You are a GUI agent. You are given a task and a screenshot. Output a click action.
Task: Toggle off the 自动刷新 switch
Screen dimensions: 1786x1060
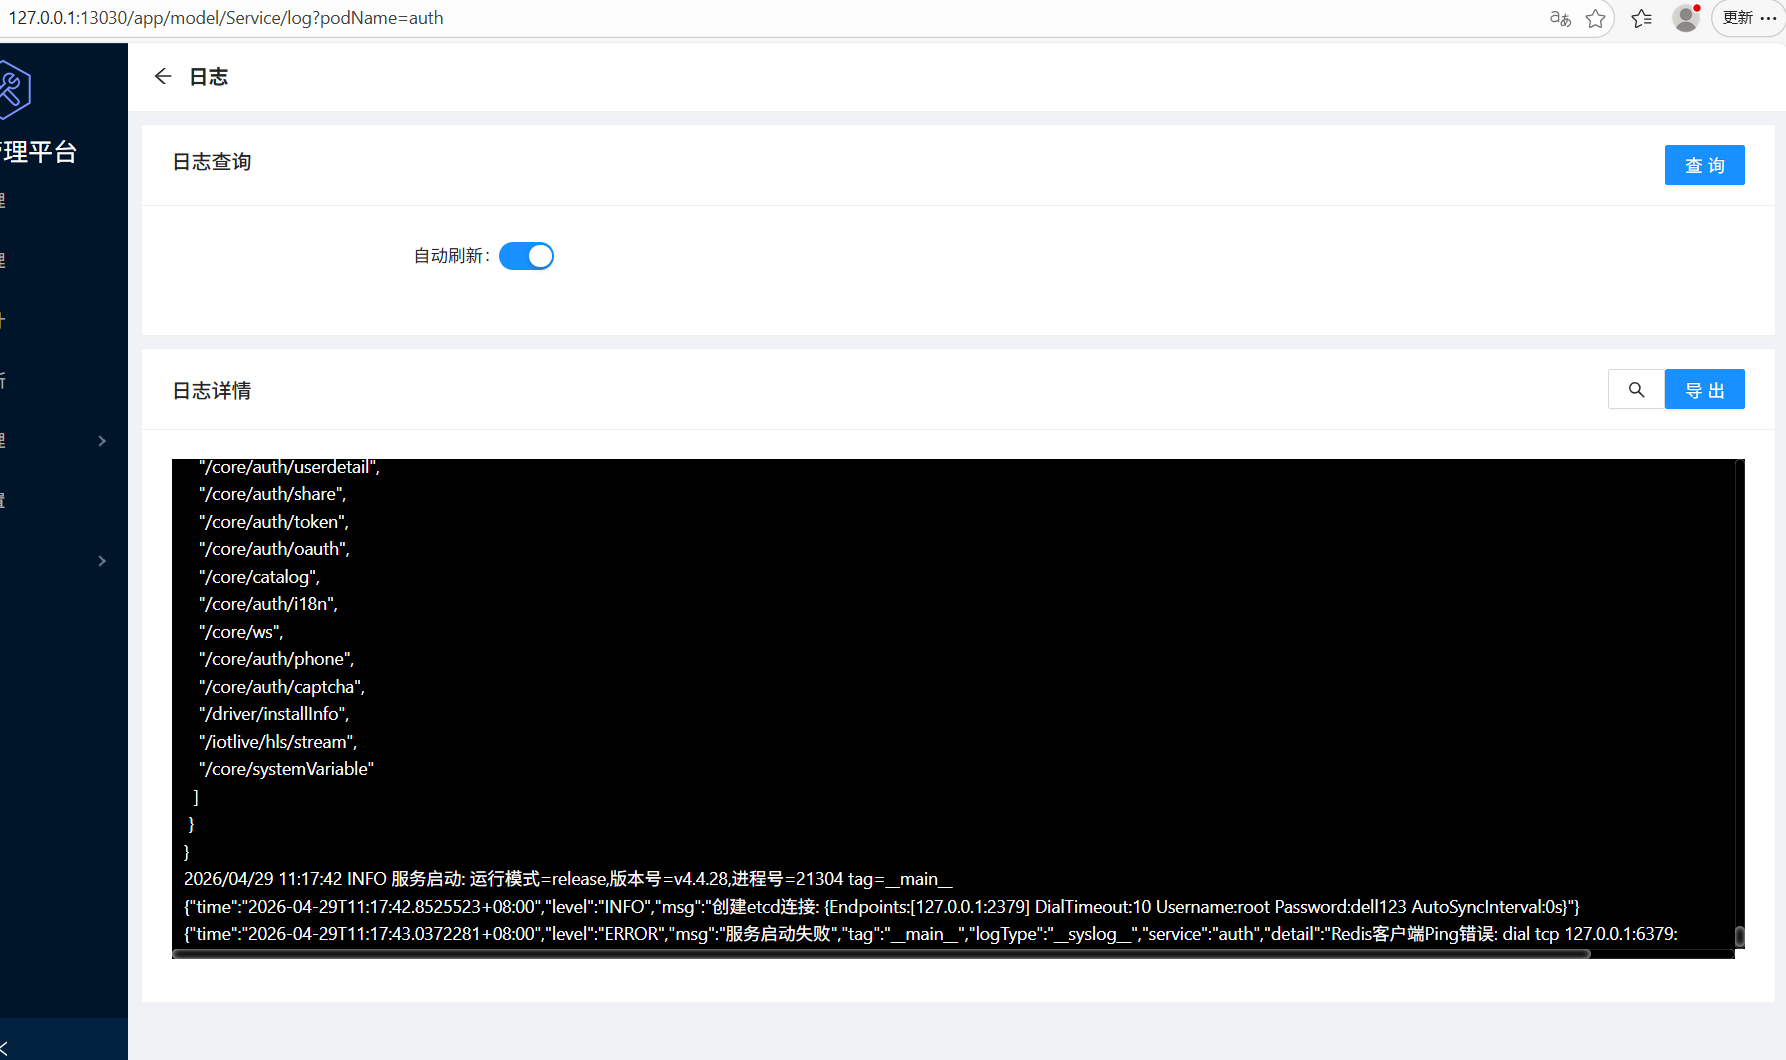tap(526, 256)
